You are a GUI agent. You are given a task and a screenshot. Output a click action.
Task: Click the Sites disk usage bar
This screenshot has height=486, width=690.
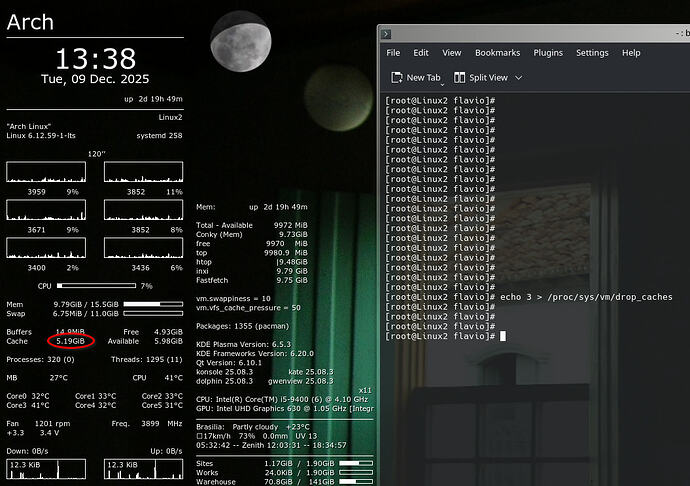tap(356, 464)
